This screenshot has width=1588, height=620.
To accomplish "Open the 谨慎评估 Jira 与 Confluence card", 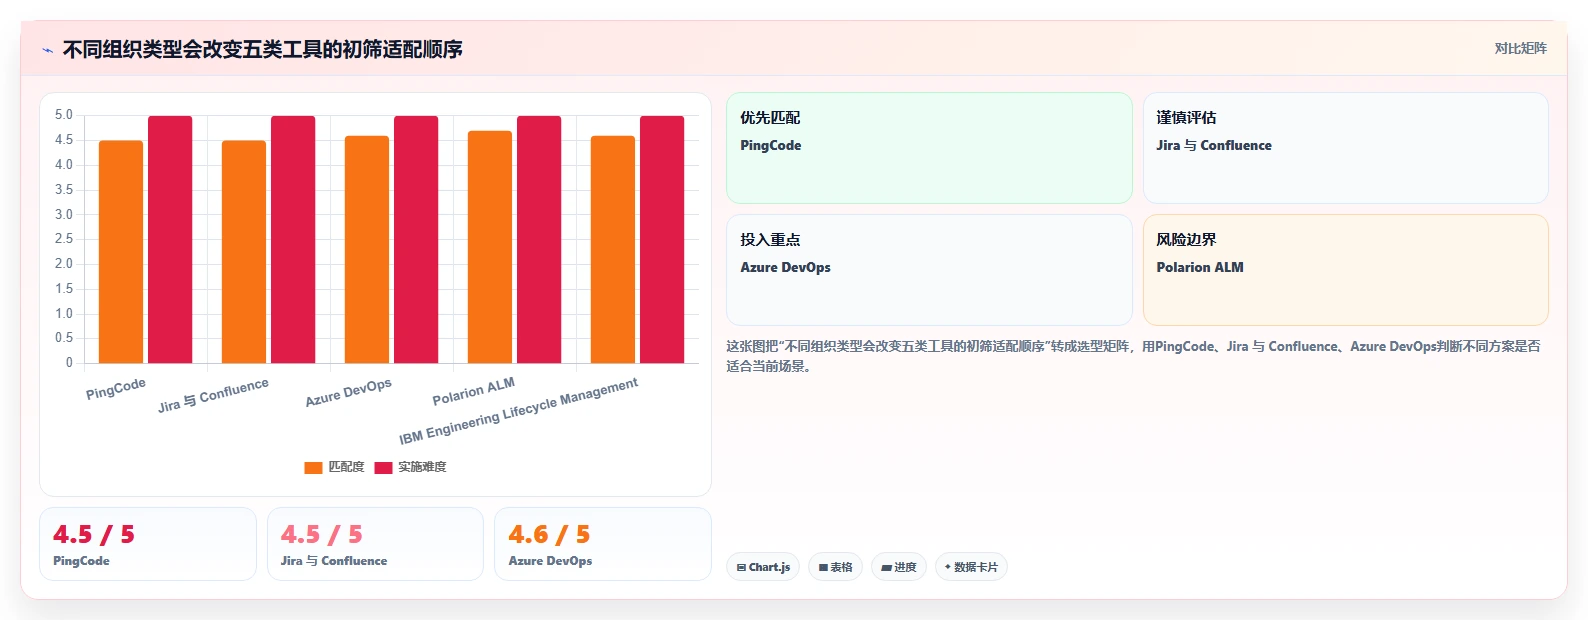I will coord(1345,148).
